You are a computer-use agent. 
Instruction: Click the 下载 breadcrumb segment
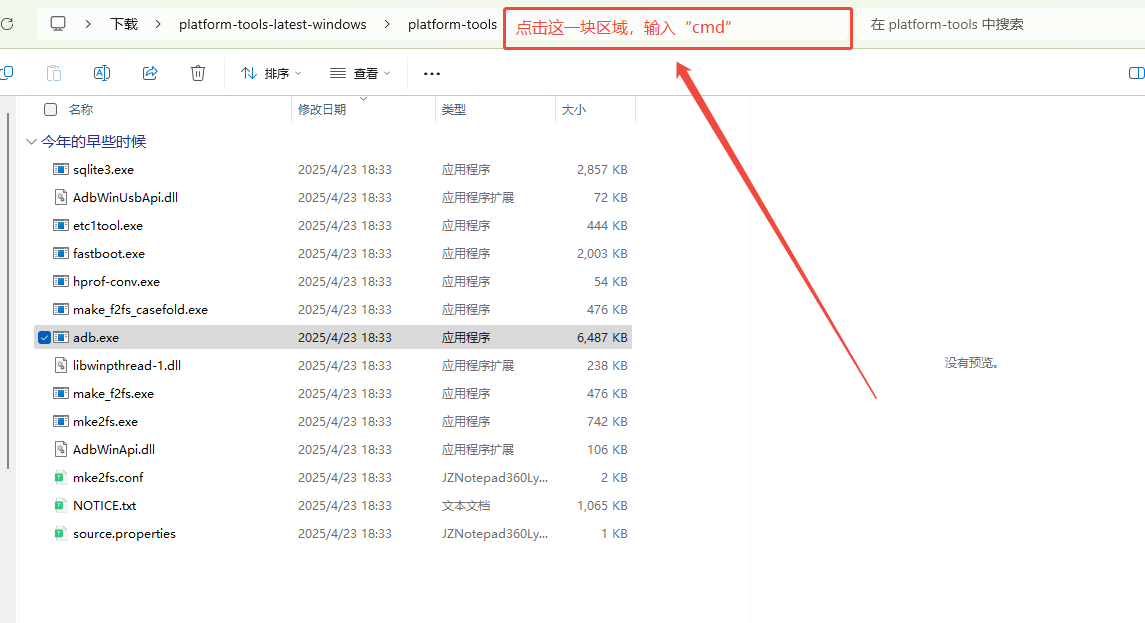[124, 24]
